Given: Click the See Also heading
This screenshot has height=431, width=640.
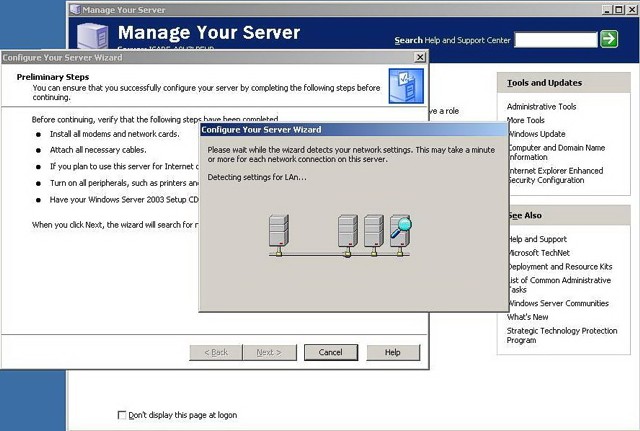Looking at the screenshot, I should pyautogui.click(x=525, y=216).
